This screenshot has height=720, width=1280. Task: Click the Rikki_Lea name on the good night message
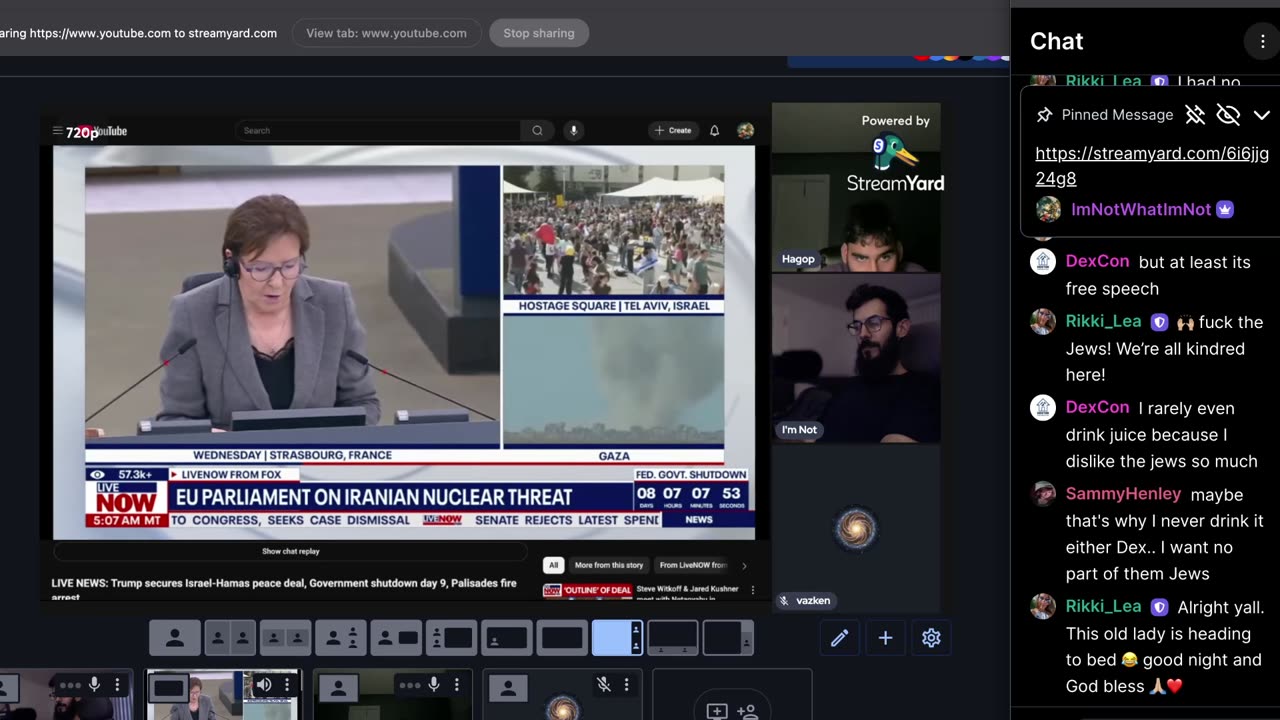pyautogui.click(x=1103, y=606)
